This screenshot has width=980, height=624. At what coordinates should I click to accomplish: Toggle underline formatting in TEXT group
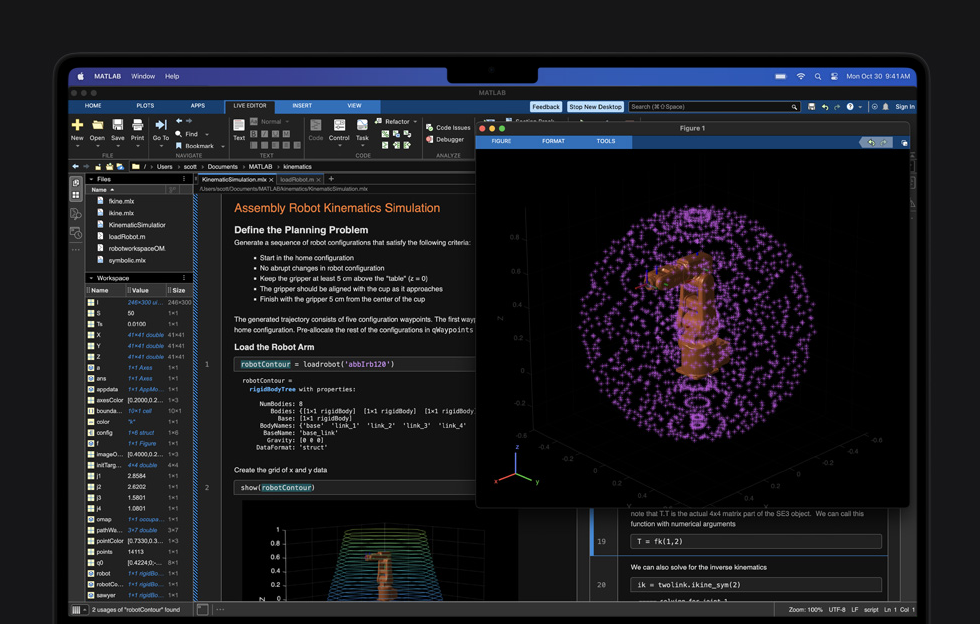tap(275, 134)
